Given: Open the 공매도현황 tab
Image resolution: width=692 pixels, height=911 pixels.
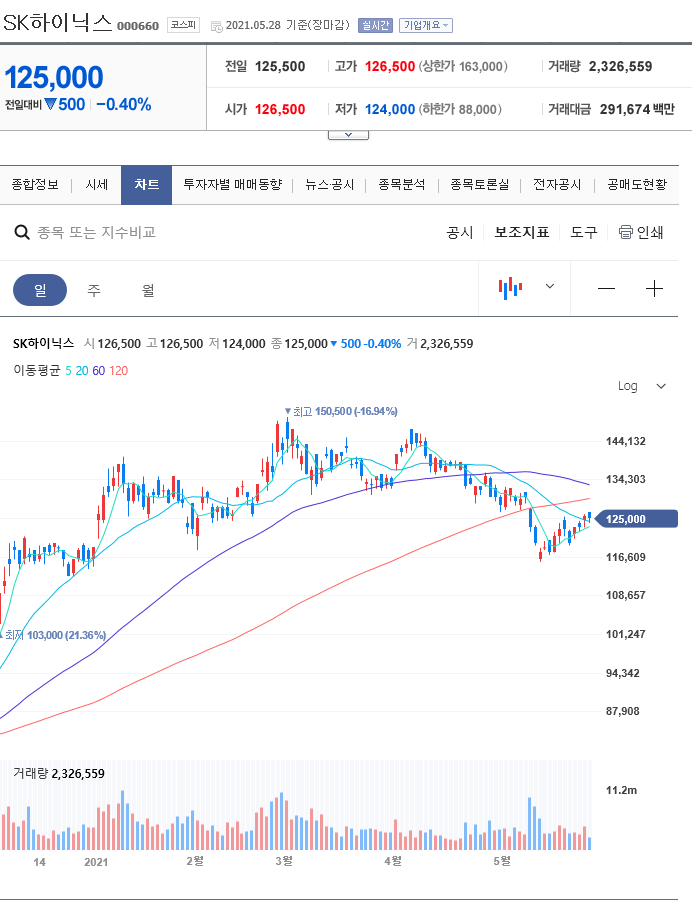Looking at the screenshot, I should click(x=637, y=185).
